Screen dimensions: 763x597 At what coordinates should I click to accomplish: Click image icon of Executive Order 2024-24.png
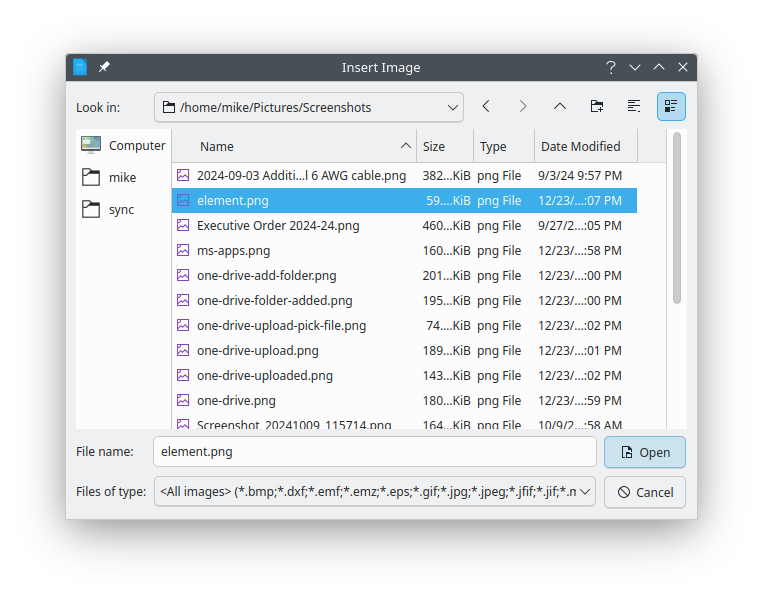tap(183, 225)
